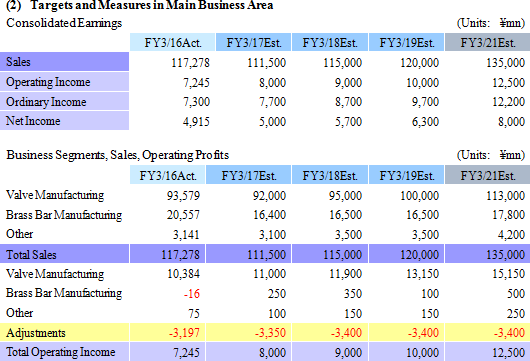Click the "Business Segments, Sales, Operating Profits" title
Image resolution: width=530 pixels, height=361 pixels.
[118, 155]
